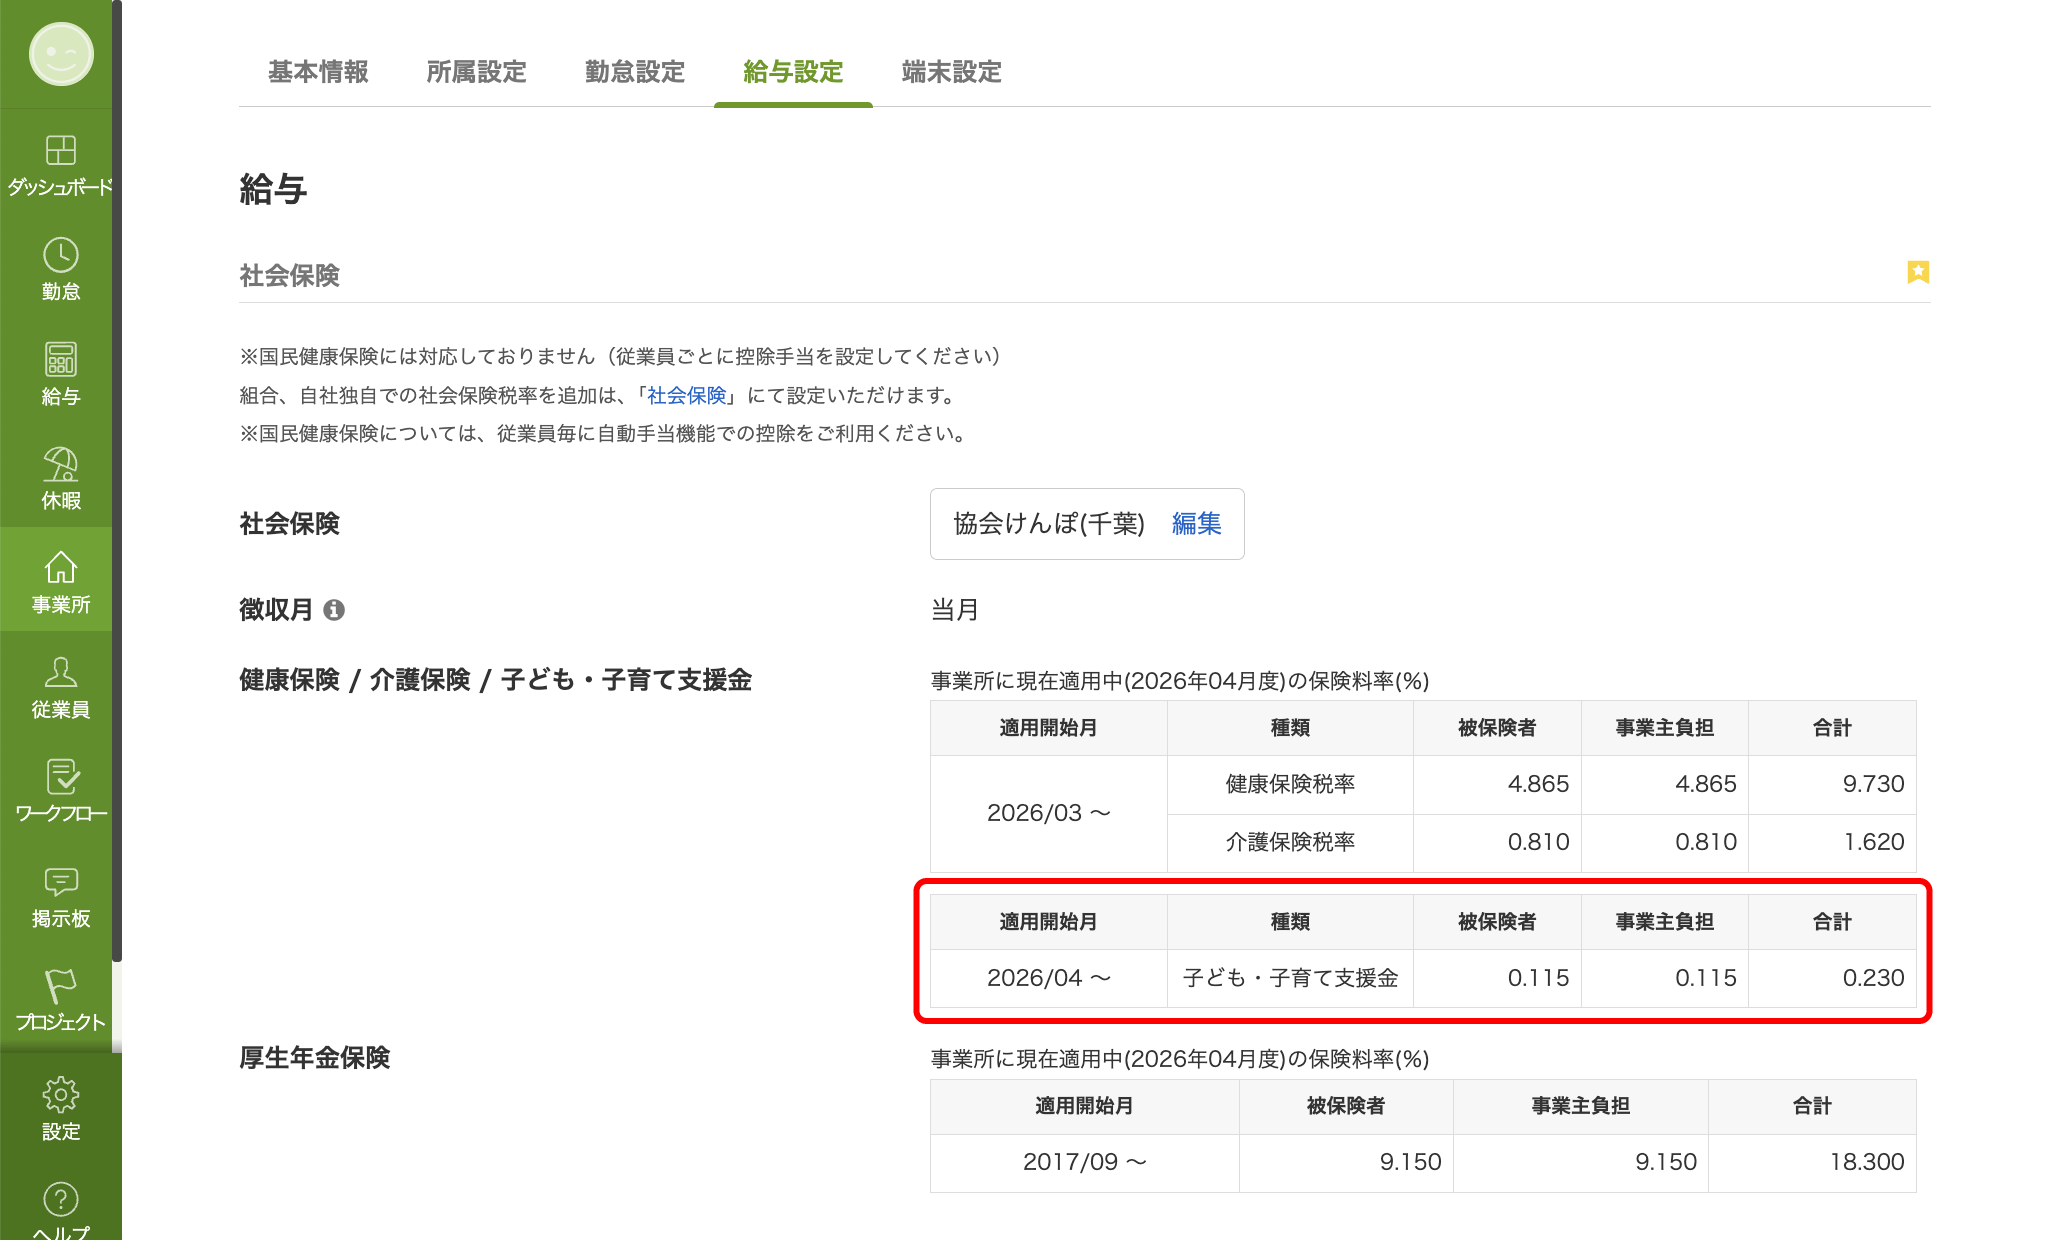Click the yellow bookmark star icon
2048x1240 pixels.
[x=1917, y=272]
